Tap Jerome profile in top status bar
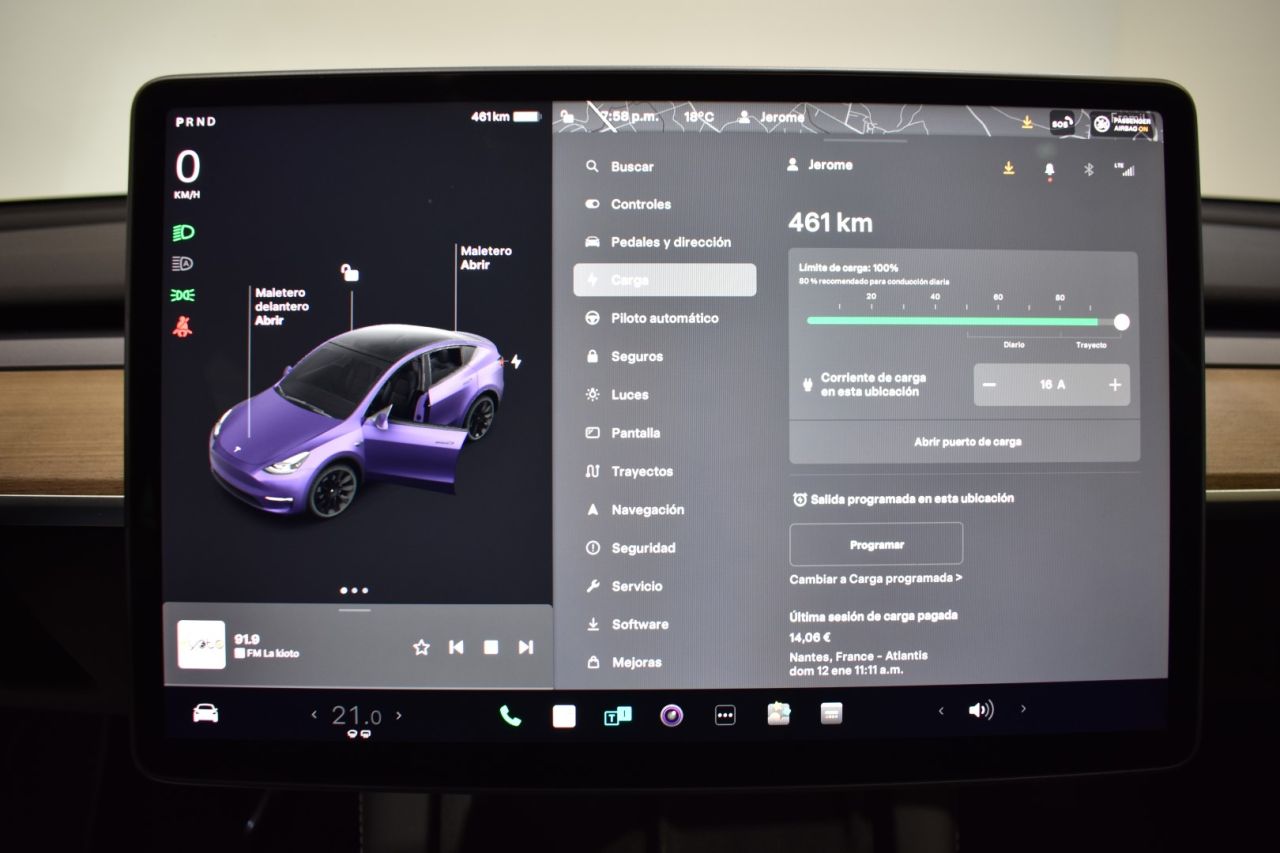1280x853 pixels. tap(771, 117)
